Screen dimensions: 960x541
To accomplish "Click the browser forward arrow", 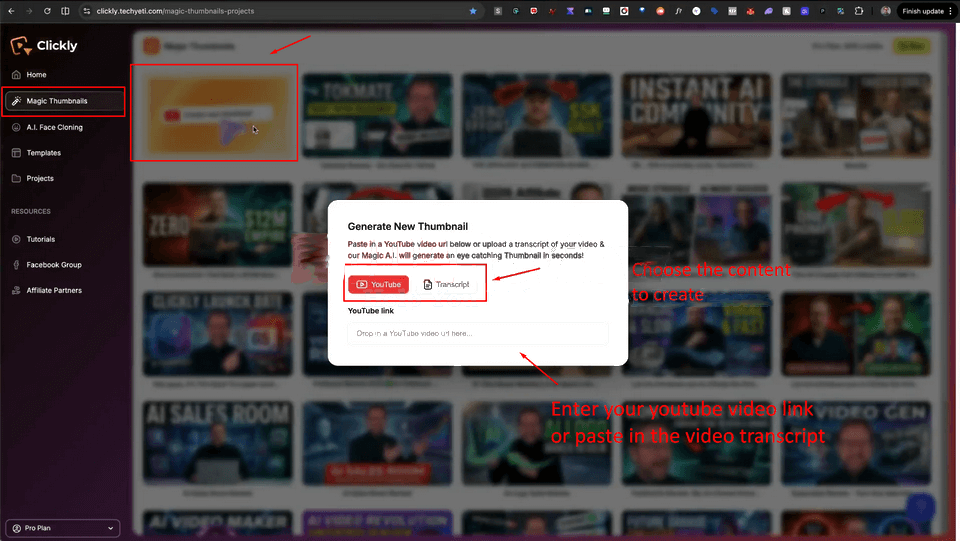I will coord(29,11).
